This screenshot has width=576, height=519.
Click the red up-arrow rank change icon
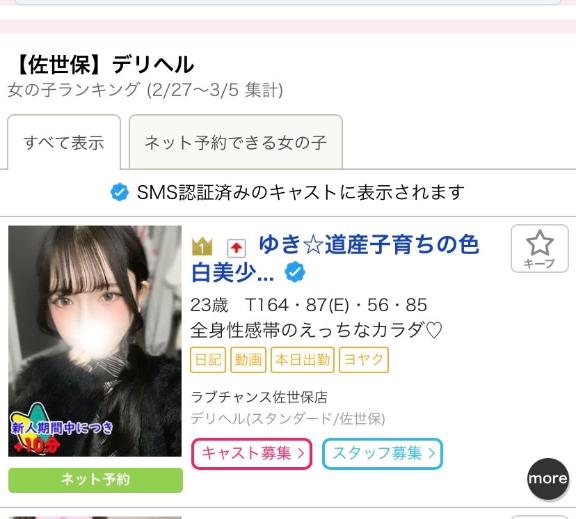click(236, 248)
